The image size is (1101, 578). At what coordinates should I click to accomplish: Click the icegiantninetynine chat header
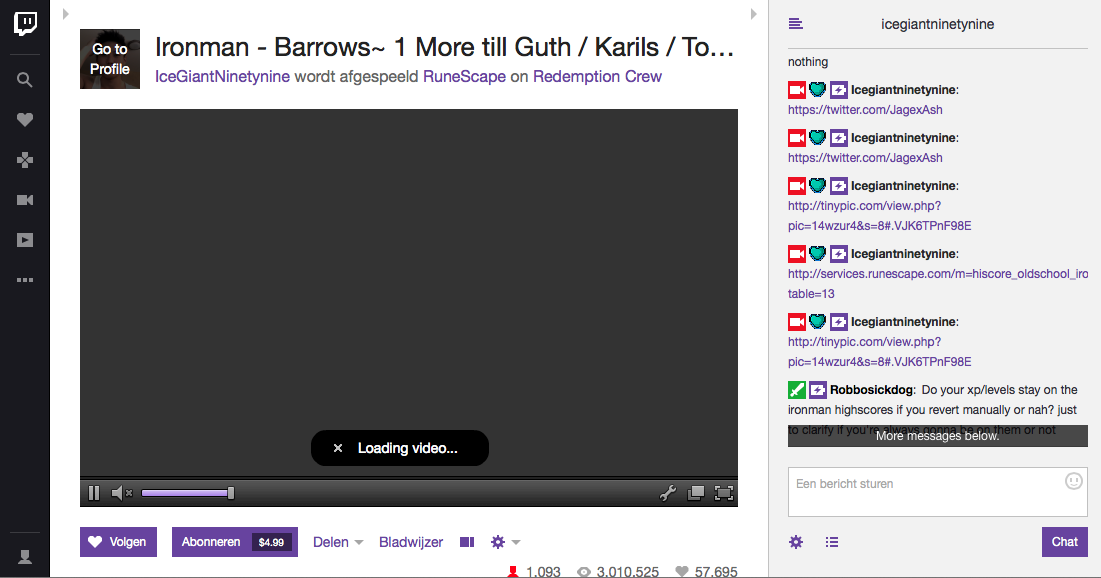[937, 24]
